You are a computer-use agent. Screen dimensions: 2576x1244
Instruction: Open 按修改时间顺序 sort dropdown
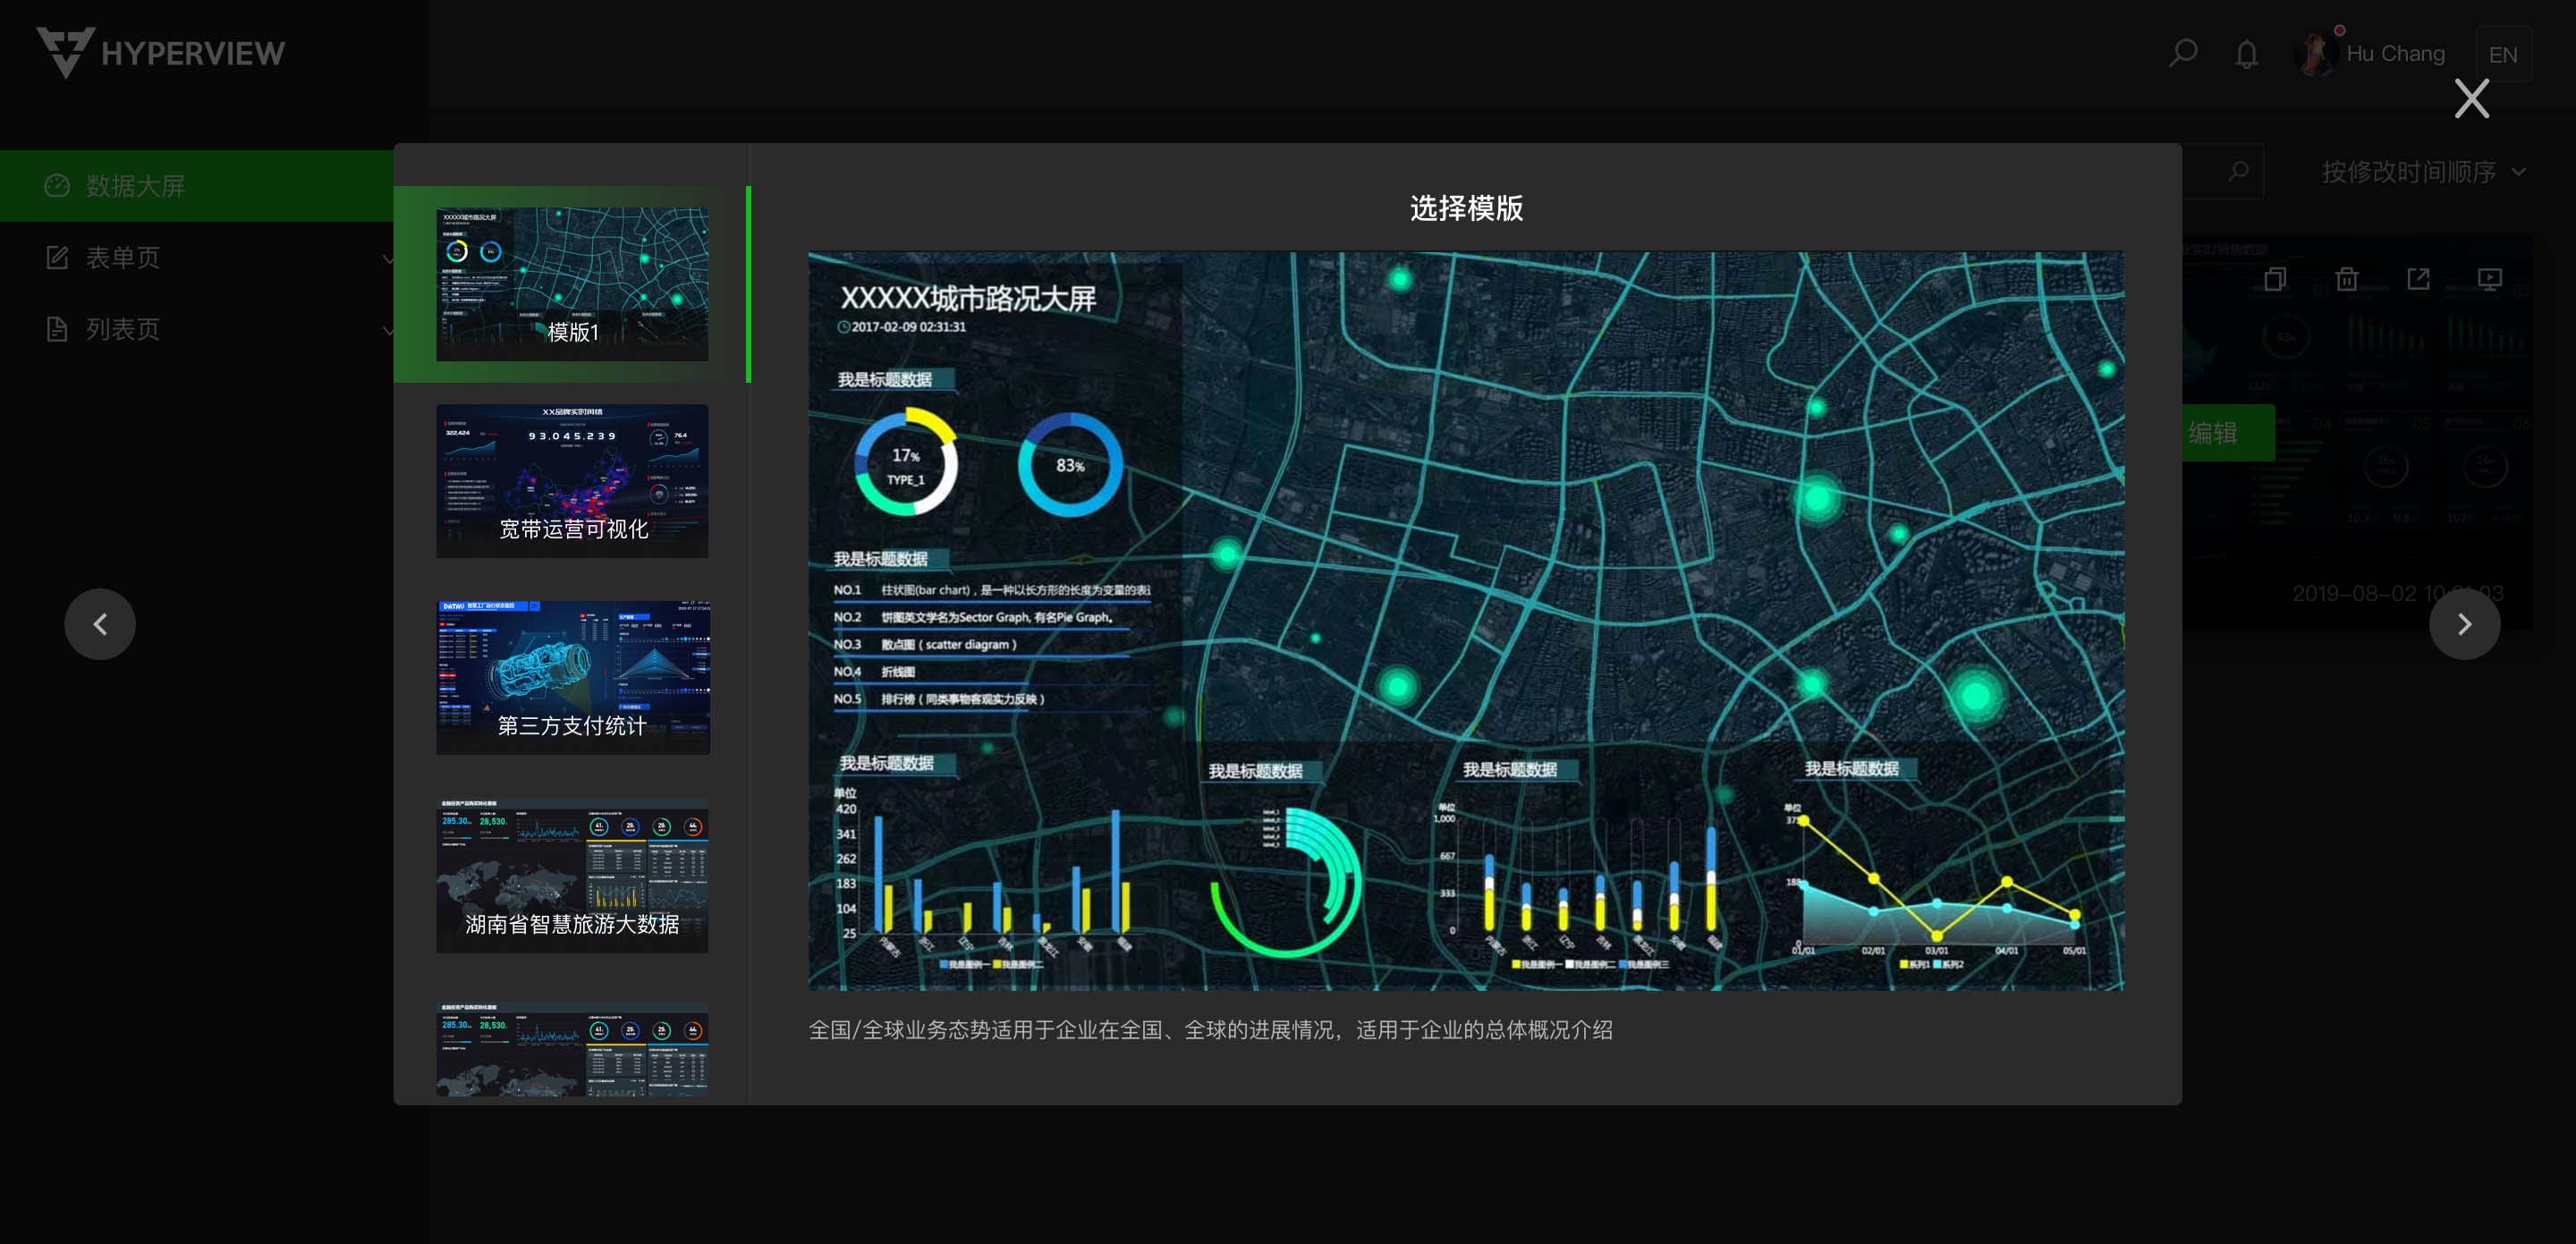coord(2421,172)
